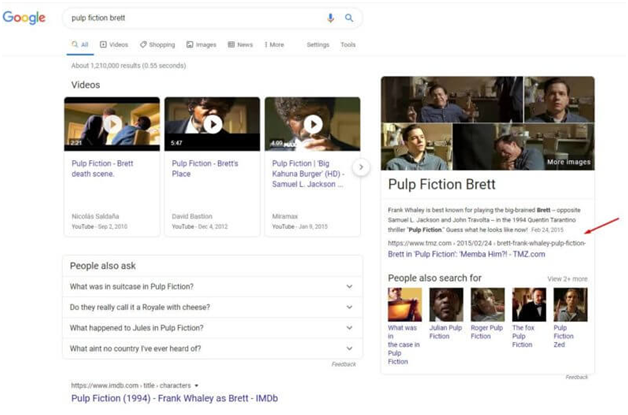Open 'Pulp Fiction Zed' text link
628x415 pixels.
tap(564, 336)
